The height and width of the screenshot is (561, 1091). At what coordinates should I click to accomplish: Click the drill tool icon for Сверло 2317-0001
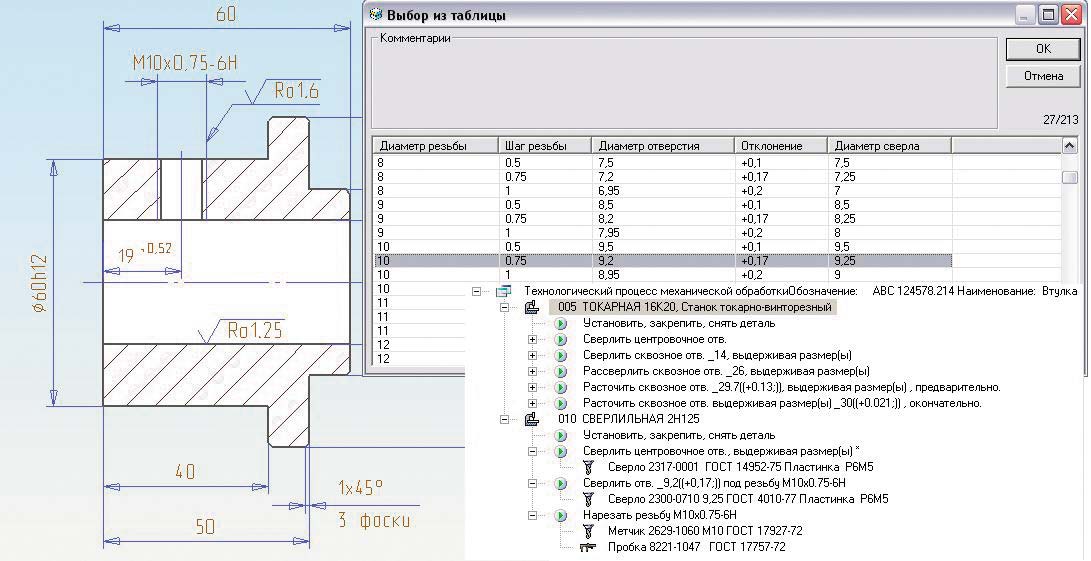tap(588, 467)
